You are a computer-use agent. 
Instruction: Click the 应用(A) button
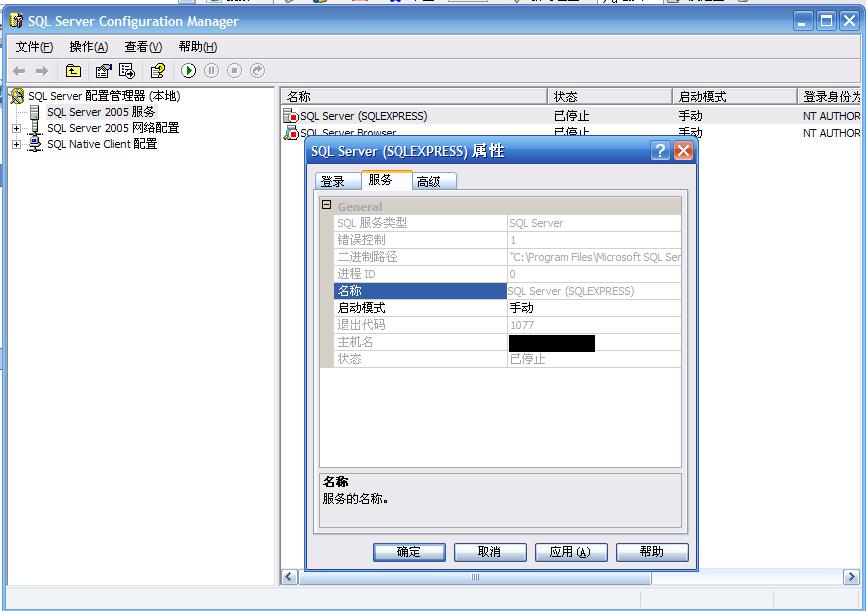point(571,552)
